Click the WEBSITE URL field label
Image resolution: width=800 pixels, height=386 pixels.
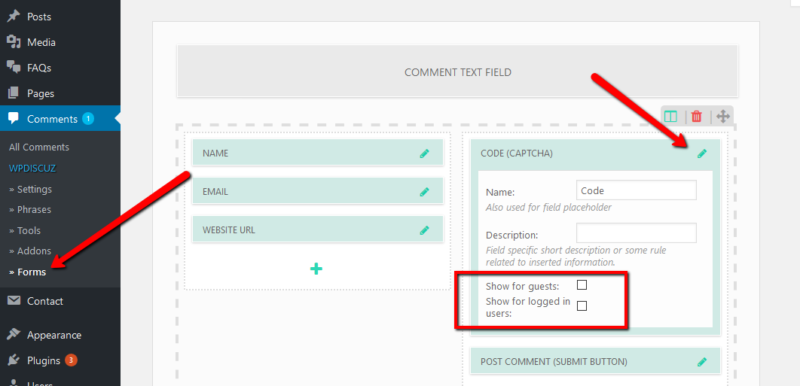(x=229, y=230)
